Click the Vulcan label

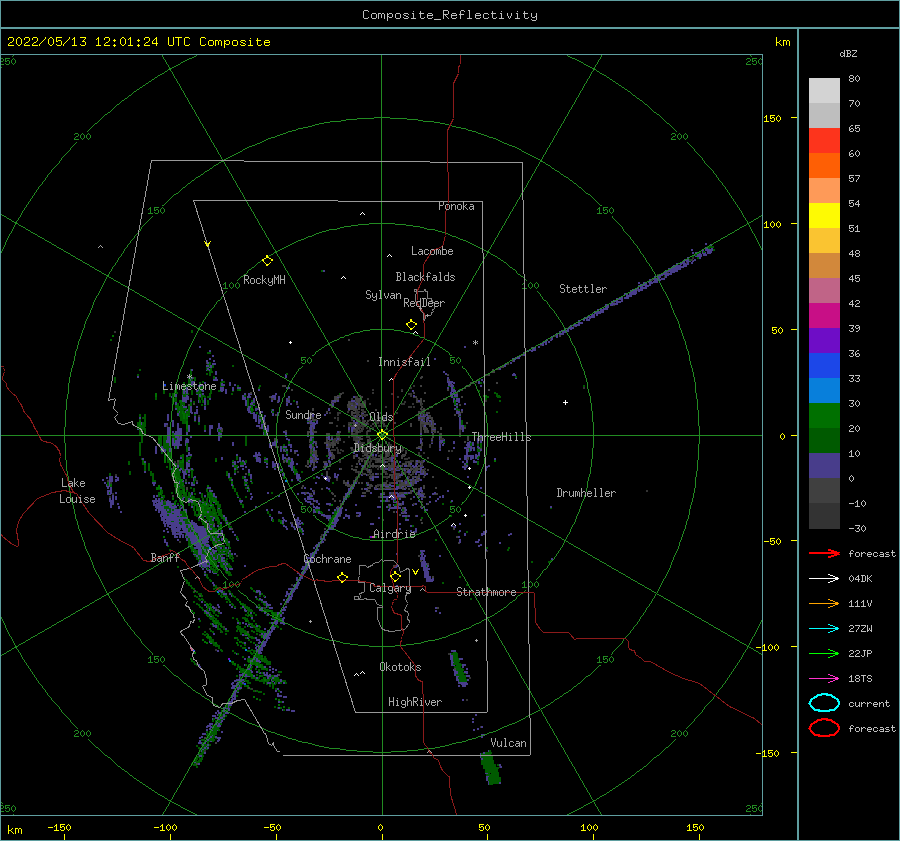[508, 743]
